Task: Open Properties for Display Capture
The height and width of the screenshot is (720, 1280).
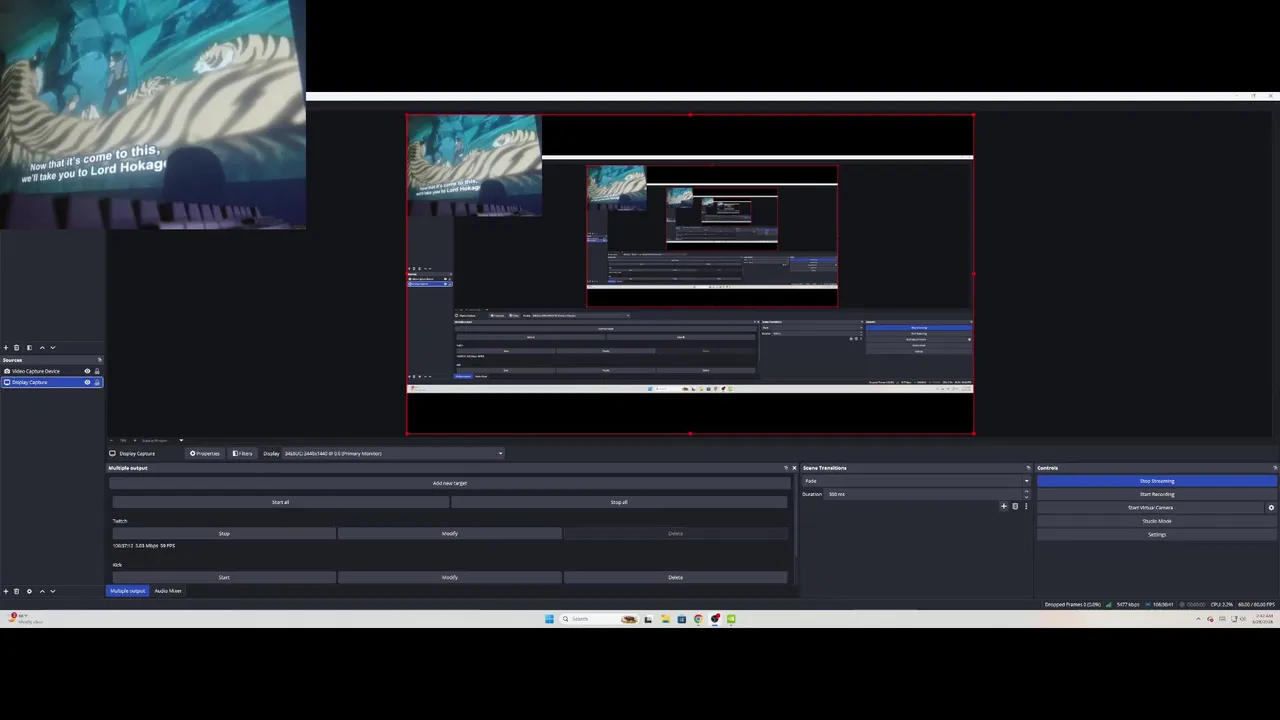Action: [x=204, y=453]
